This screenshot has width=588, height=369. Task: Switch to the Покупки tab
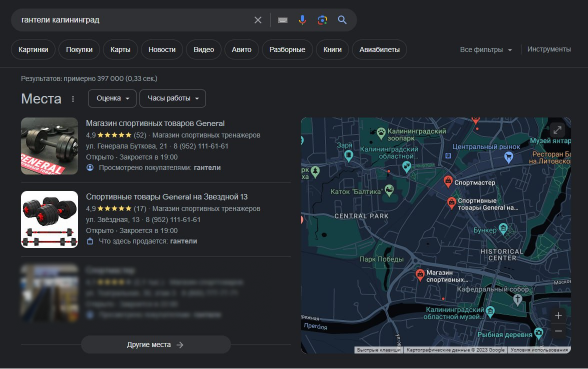click(79, 50)
